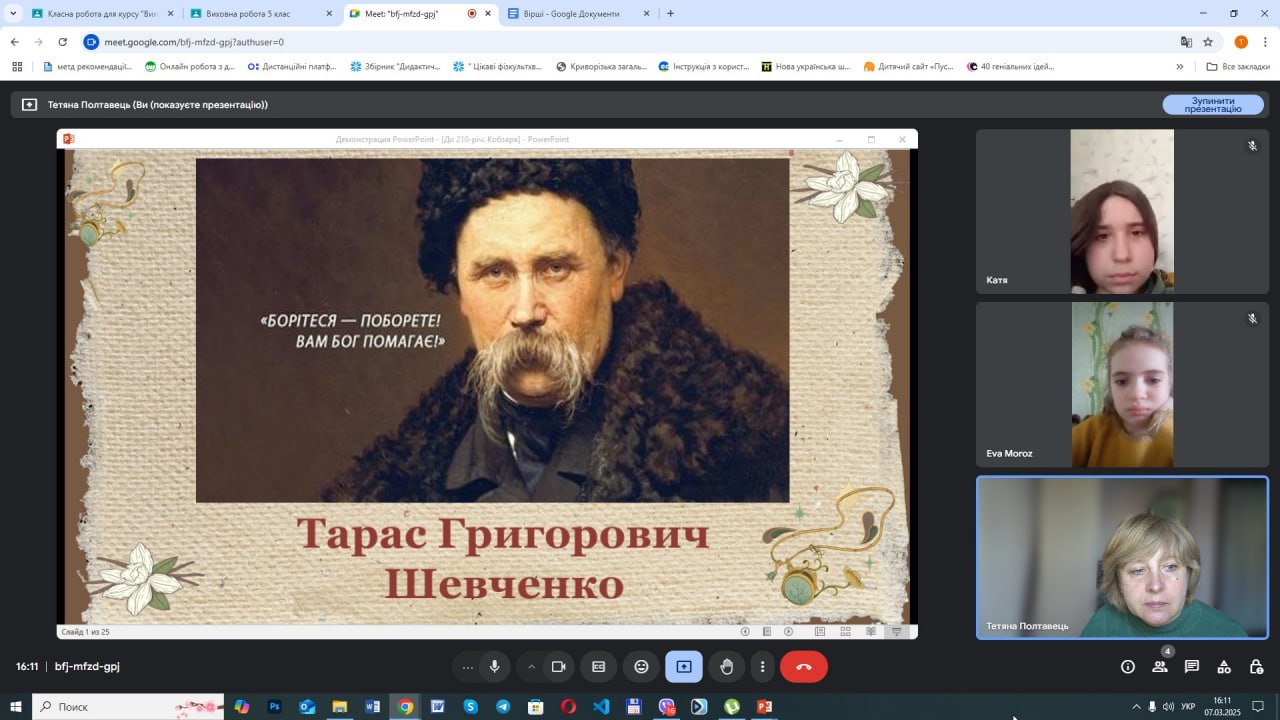This screenshot has width=1280, height=720.
Task: Open Visual Studio Code from taskbar
Action: coord(601,707)
